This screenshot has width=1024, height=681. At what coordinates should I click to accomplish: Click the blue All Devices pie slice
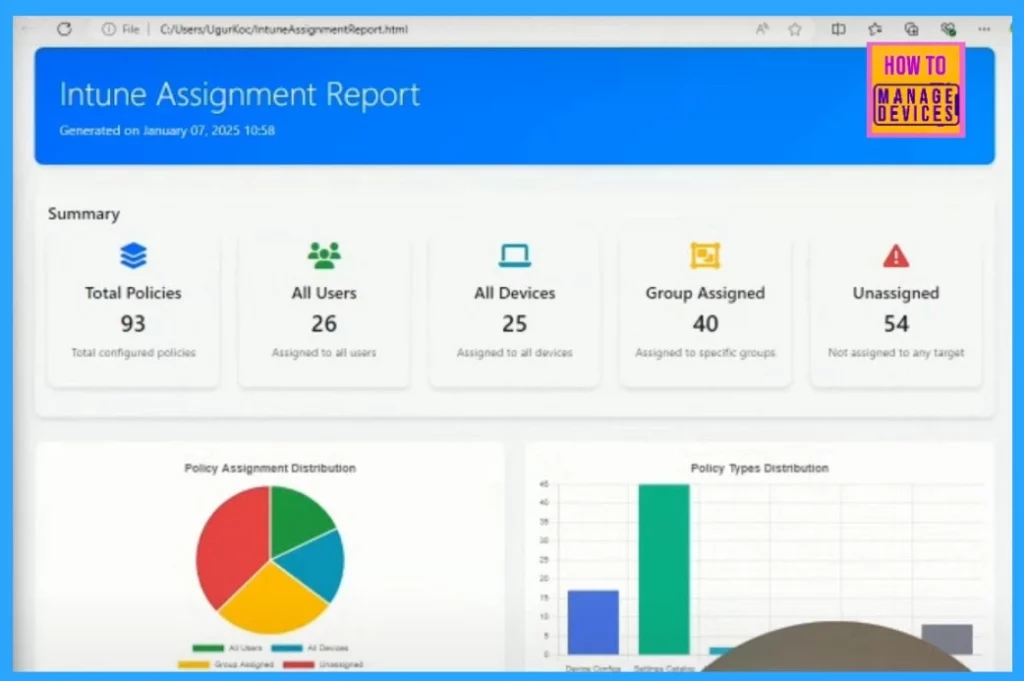(313, 565)
